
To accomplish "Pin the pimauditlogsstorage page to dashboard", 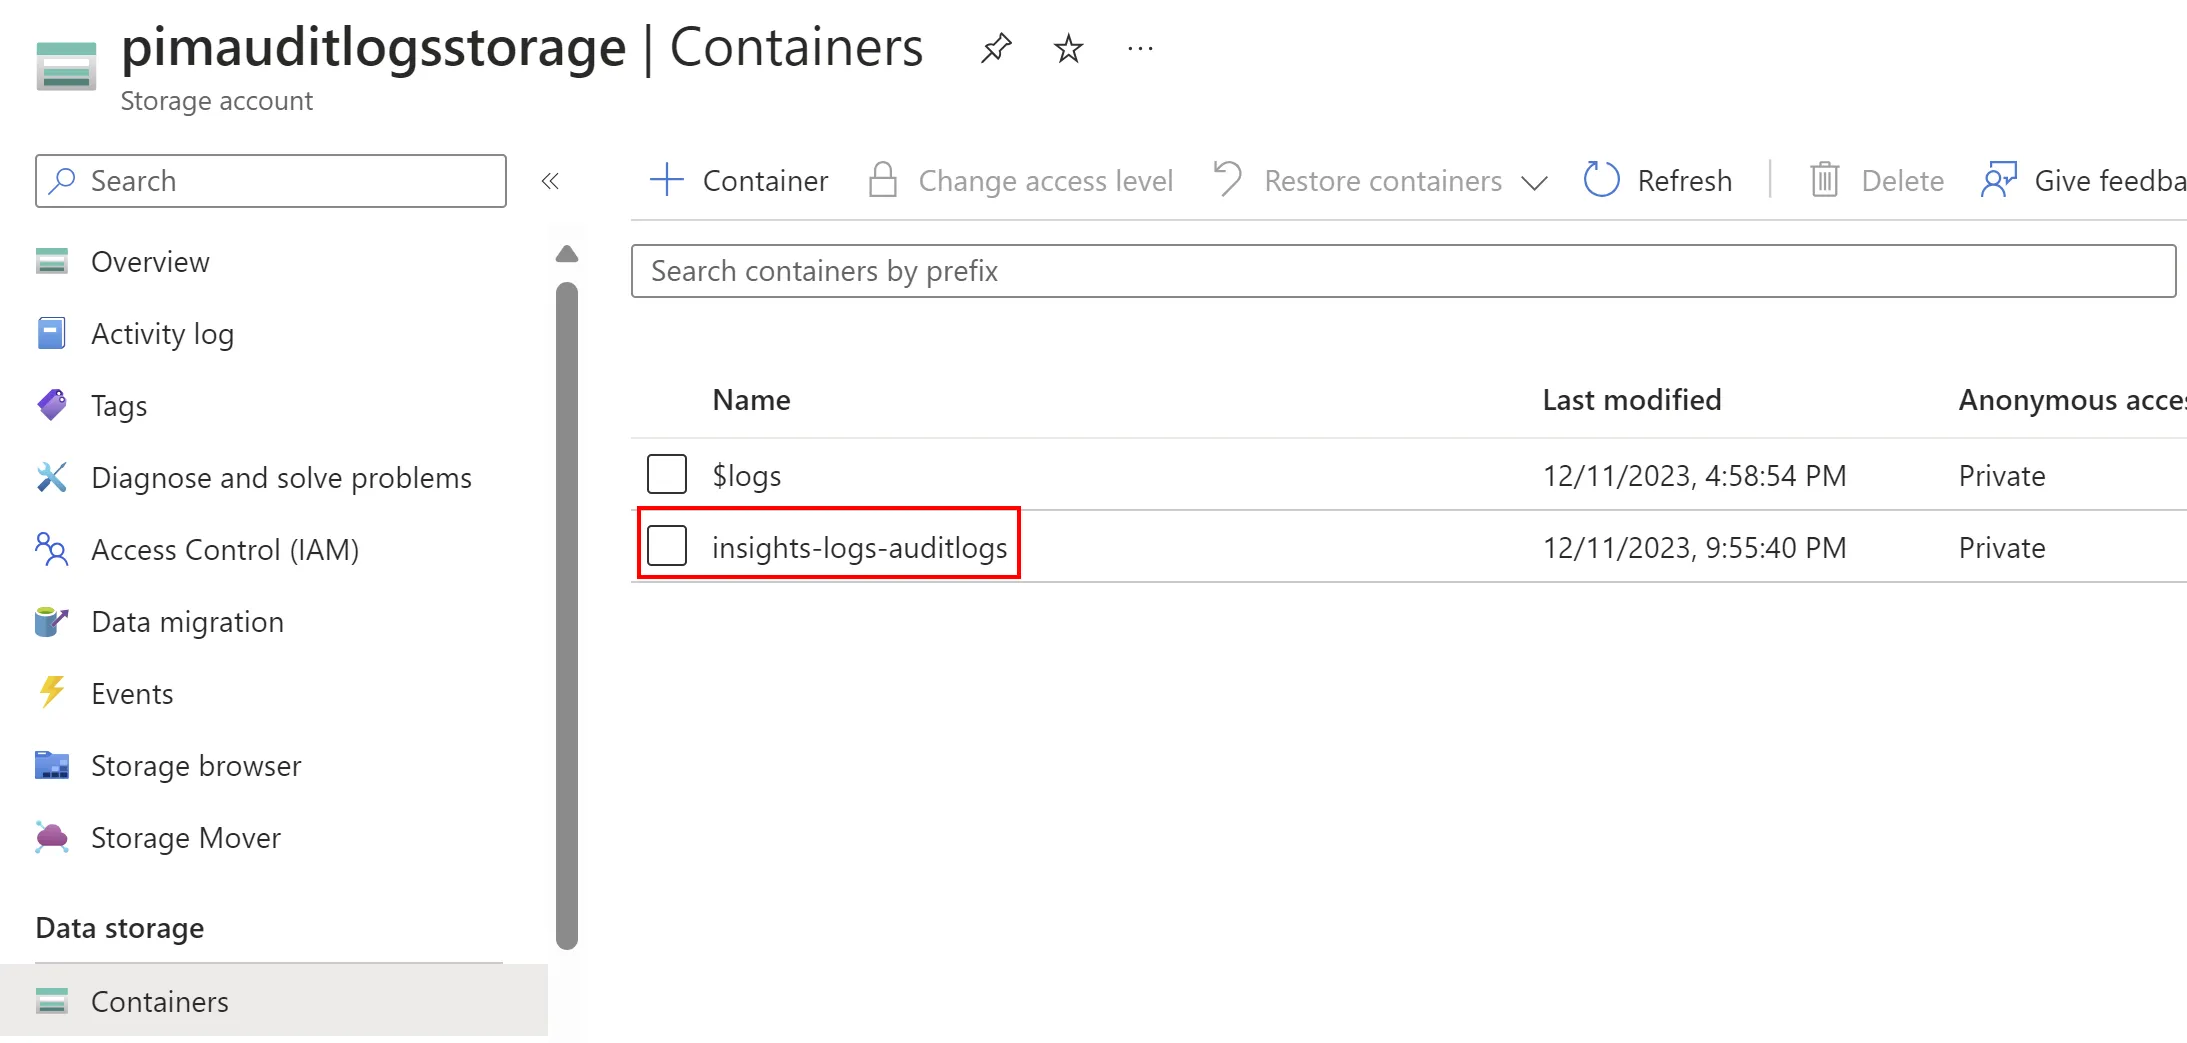I will click(x=996, y=48).
